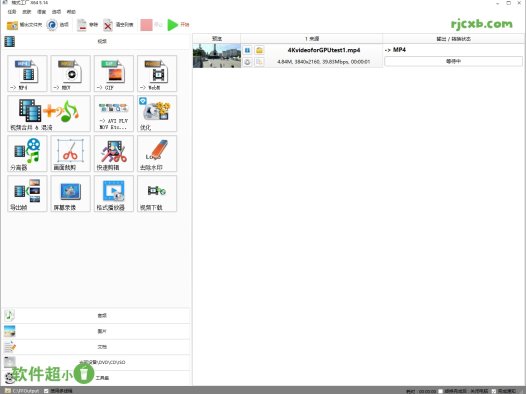
Task: Choose the -> MKV conversion tile
Action: 70,73
